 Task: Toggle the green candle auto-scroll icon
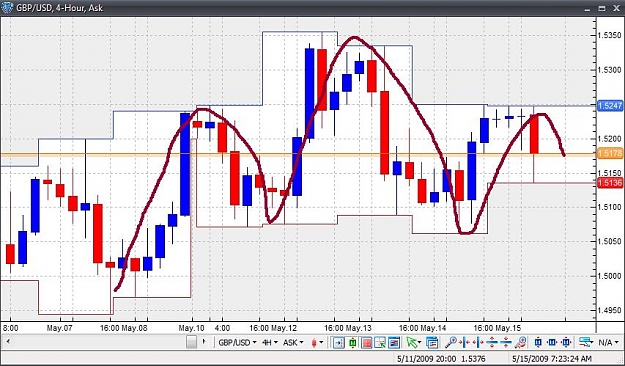pyautogui.click(x=353, y=342)
